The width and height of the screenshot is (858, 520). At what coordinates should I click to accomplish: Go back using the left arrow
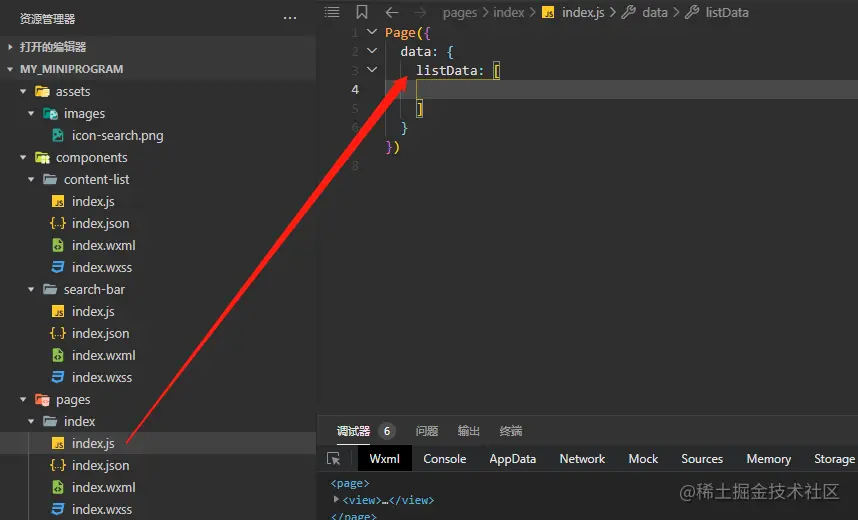coord(391,13)
